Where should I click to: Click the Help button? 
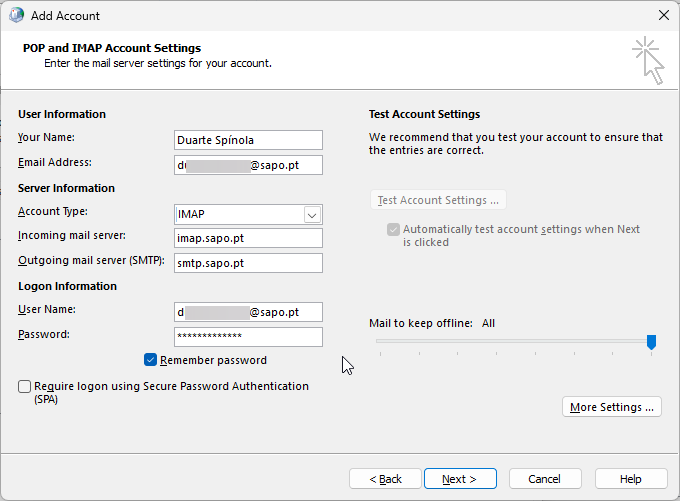point(630,479)
